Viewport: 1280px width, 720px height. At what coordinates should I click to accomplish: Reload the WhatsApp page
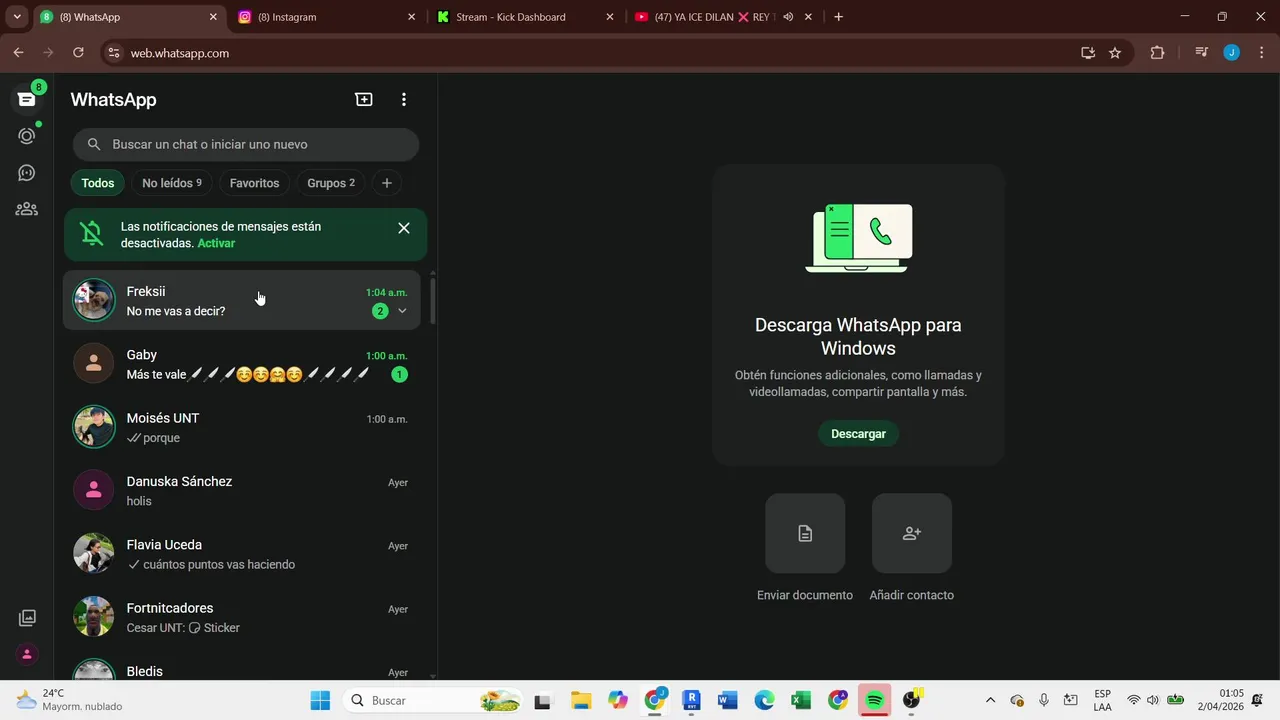pos(78,53)
